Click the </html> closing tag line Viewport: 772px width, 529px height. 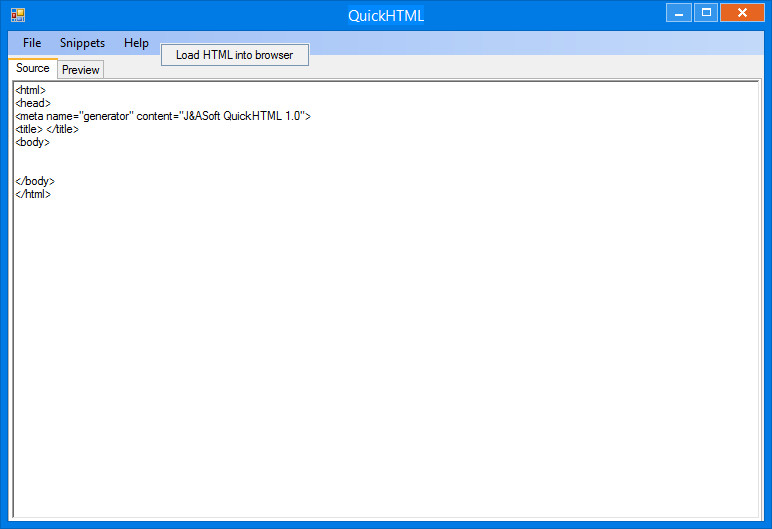click(x=33, y=194)
